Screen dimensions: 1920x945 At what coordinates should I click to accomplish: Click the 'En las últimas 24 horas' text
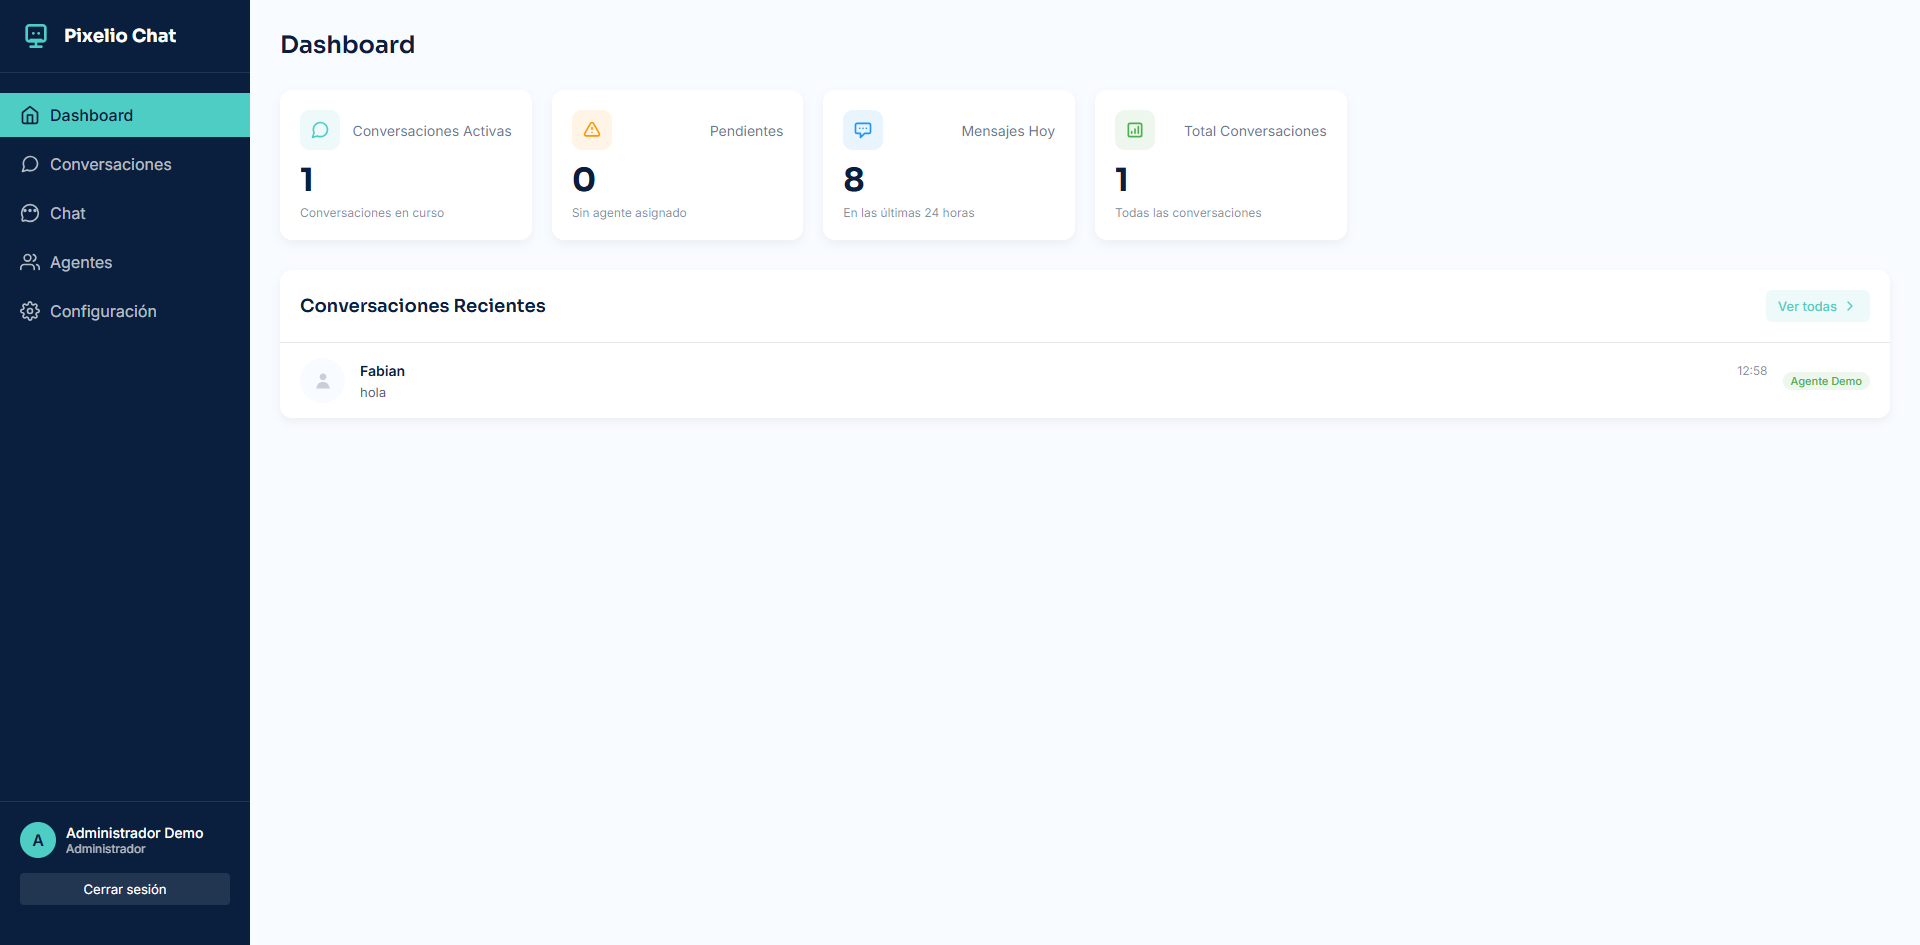(x=908, y=213)
